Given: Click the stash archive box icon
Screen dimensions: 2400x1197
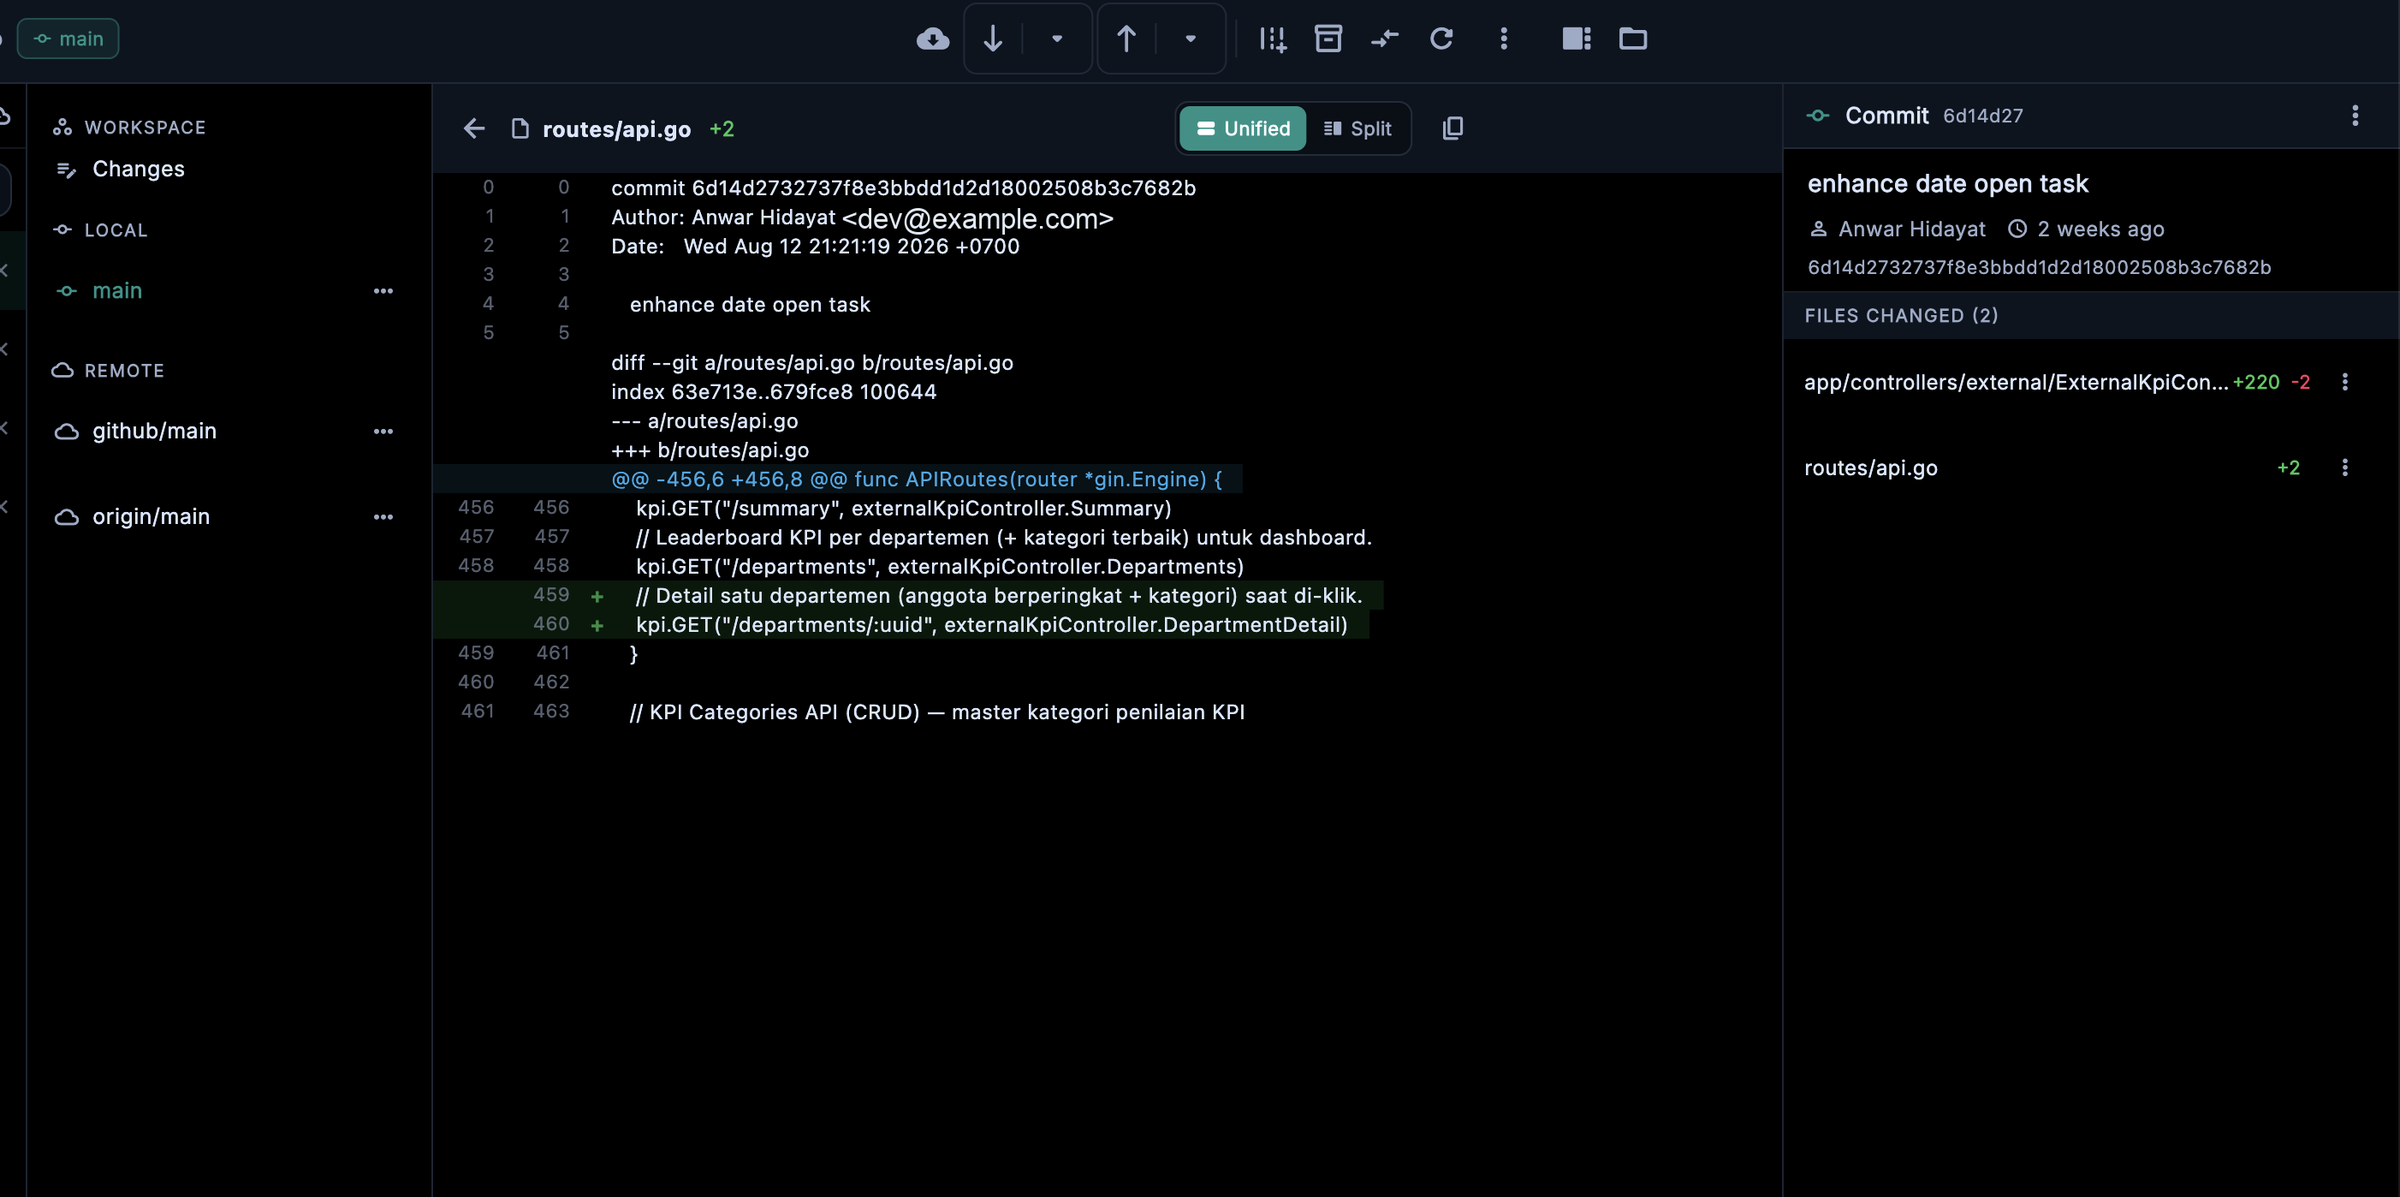Looking at the screenshot, I should (1328, 39).
